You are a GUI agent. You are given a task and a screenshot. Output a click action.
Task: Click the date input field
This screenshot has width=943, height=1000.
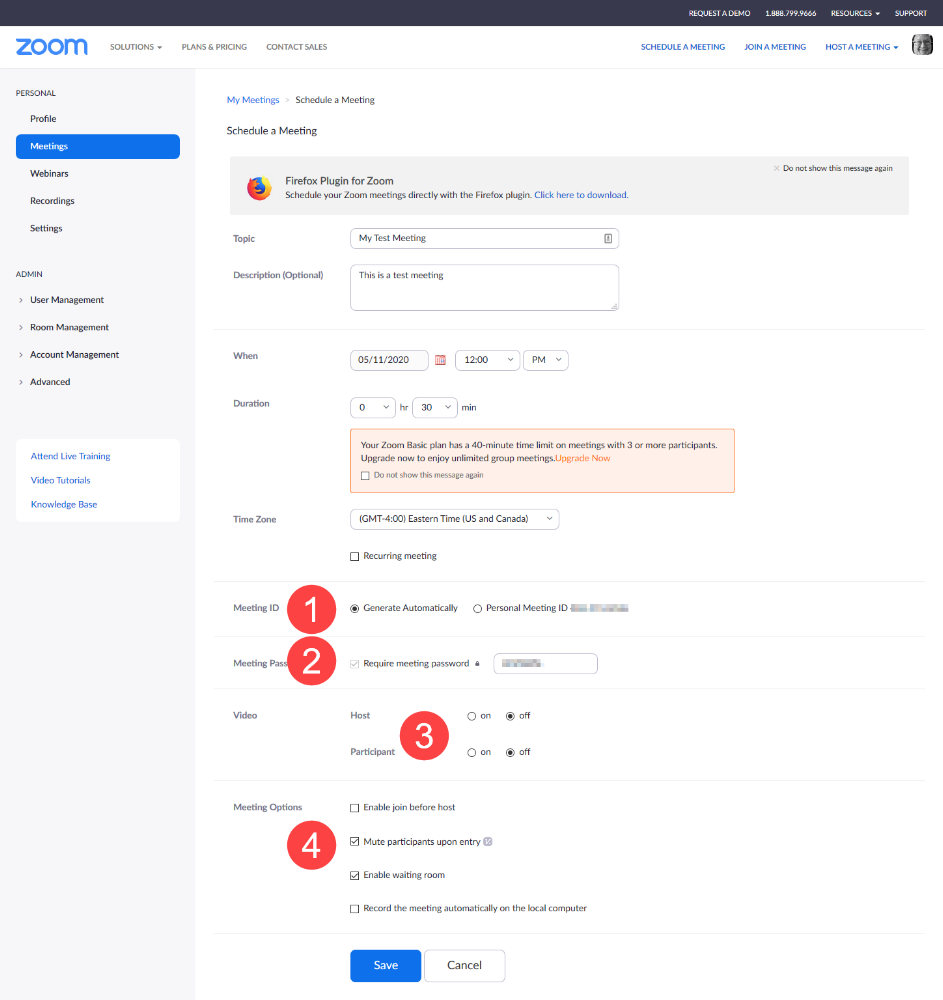(x=389, y=360)
